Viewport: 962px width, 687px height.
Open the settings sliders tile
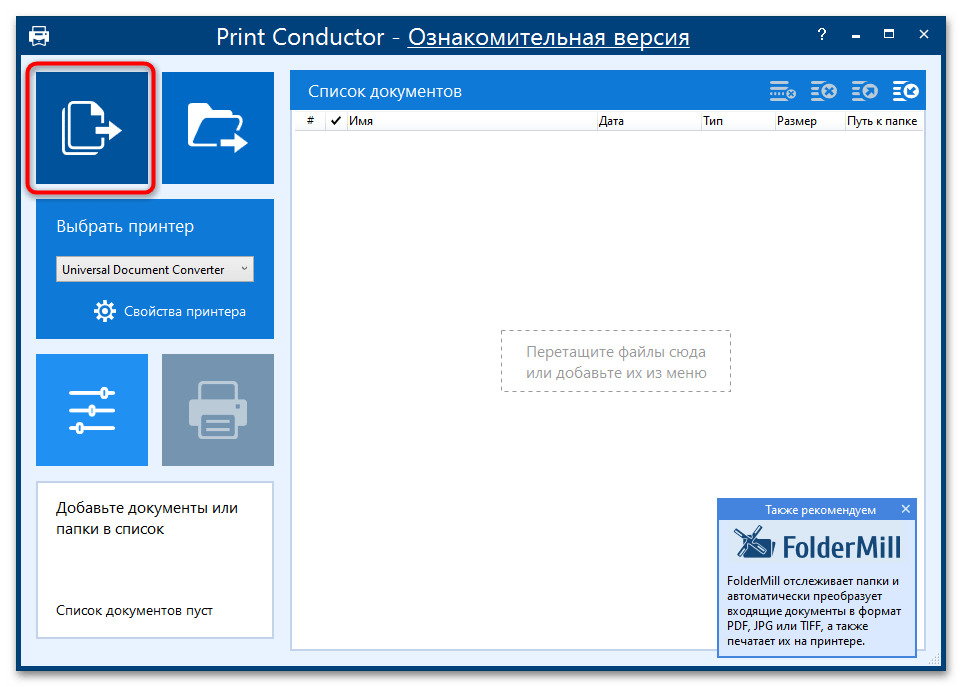click(92, 410)
